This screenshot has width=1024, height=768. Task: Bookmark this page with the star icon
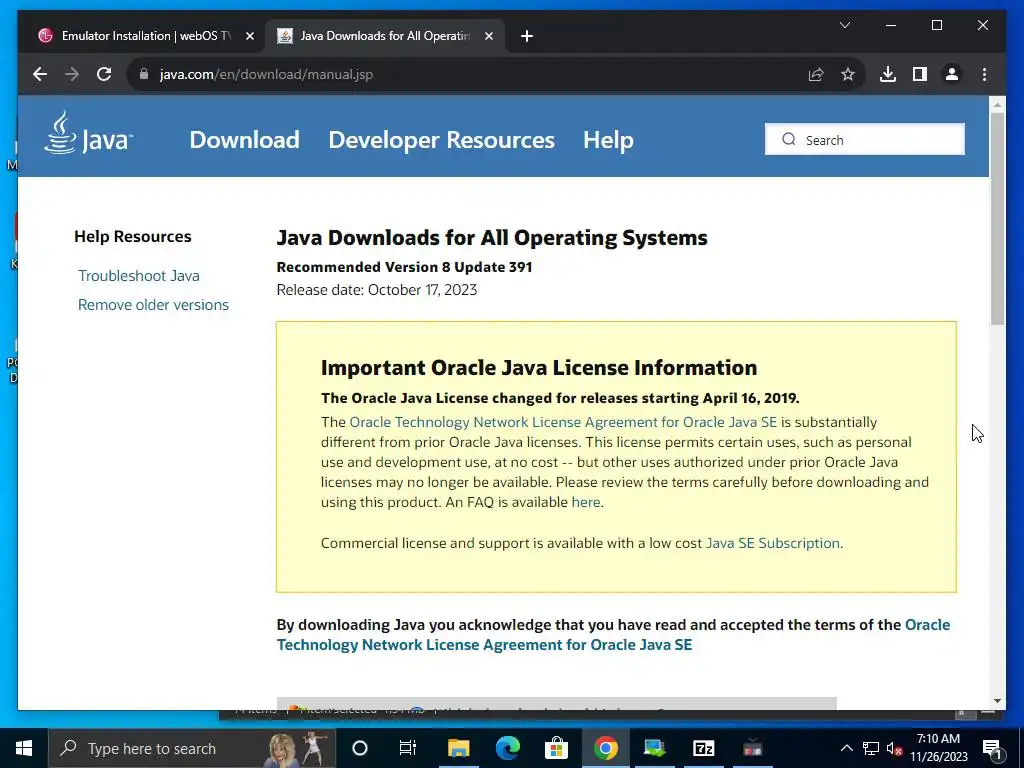tap(848, 74)
